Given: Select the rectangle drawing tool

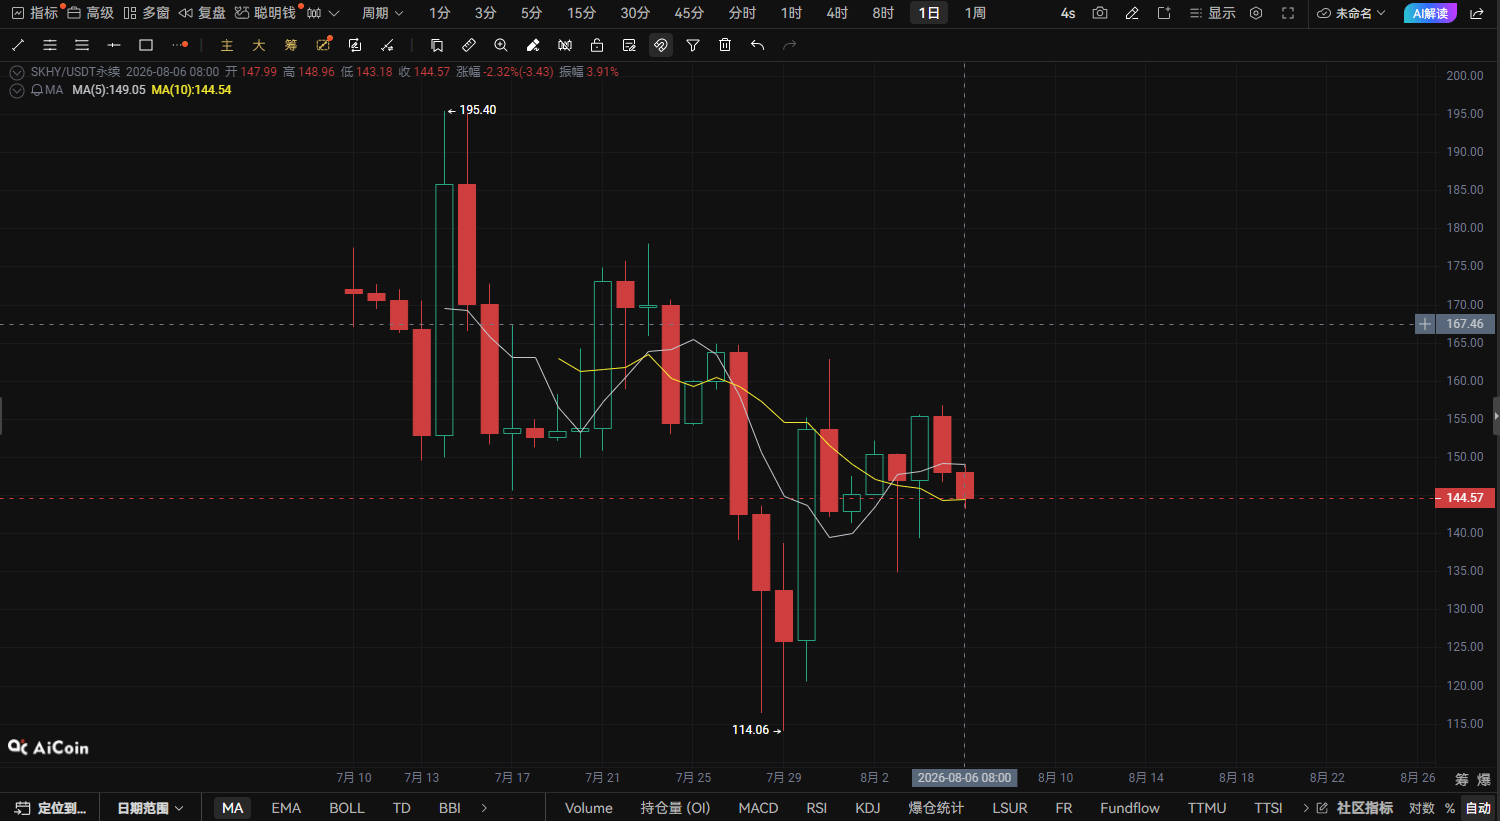Looking at the screenshot, I should [x=146, y=45].
